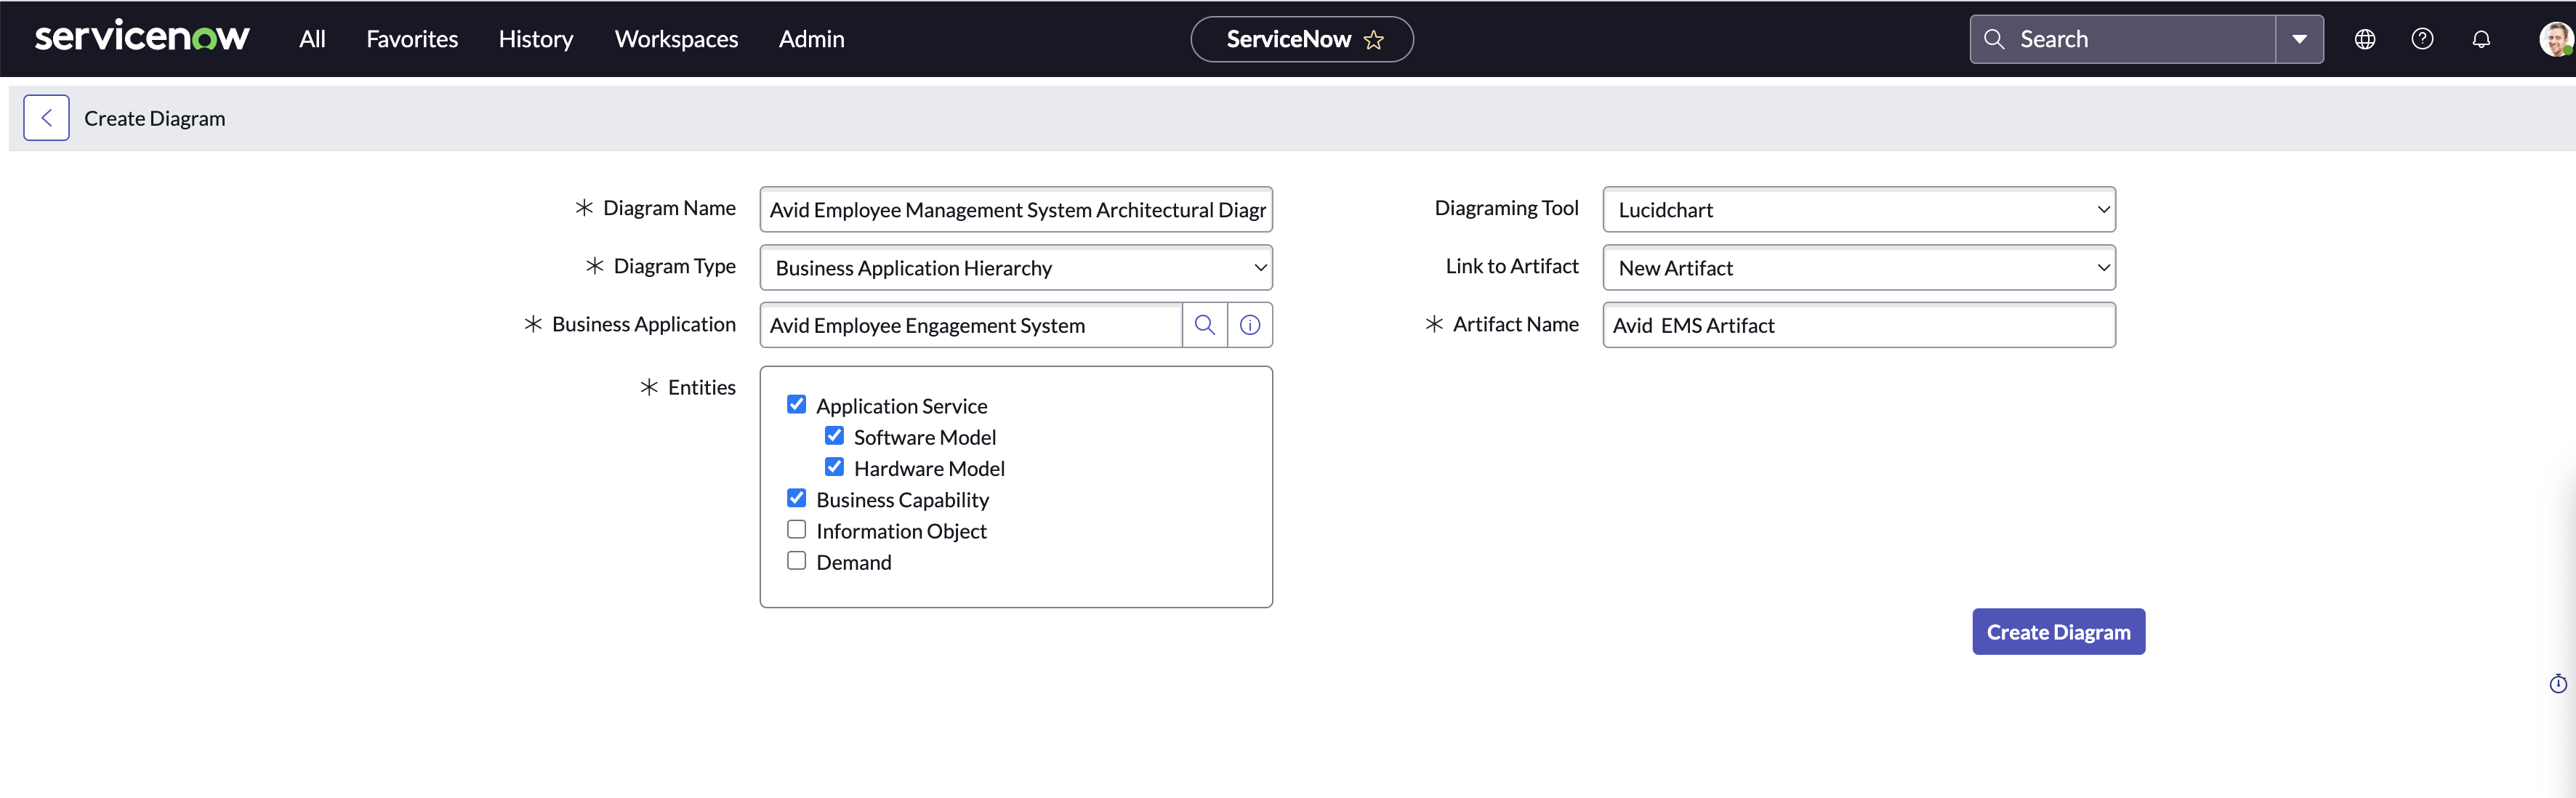Uncheck the Hardware Model checkbox
The height and width of the screenshot is (798, 2576).
834,466
